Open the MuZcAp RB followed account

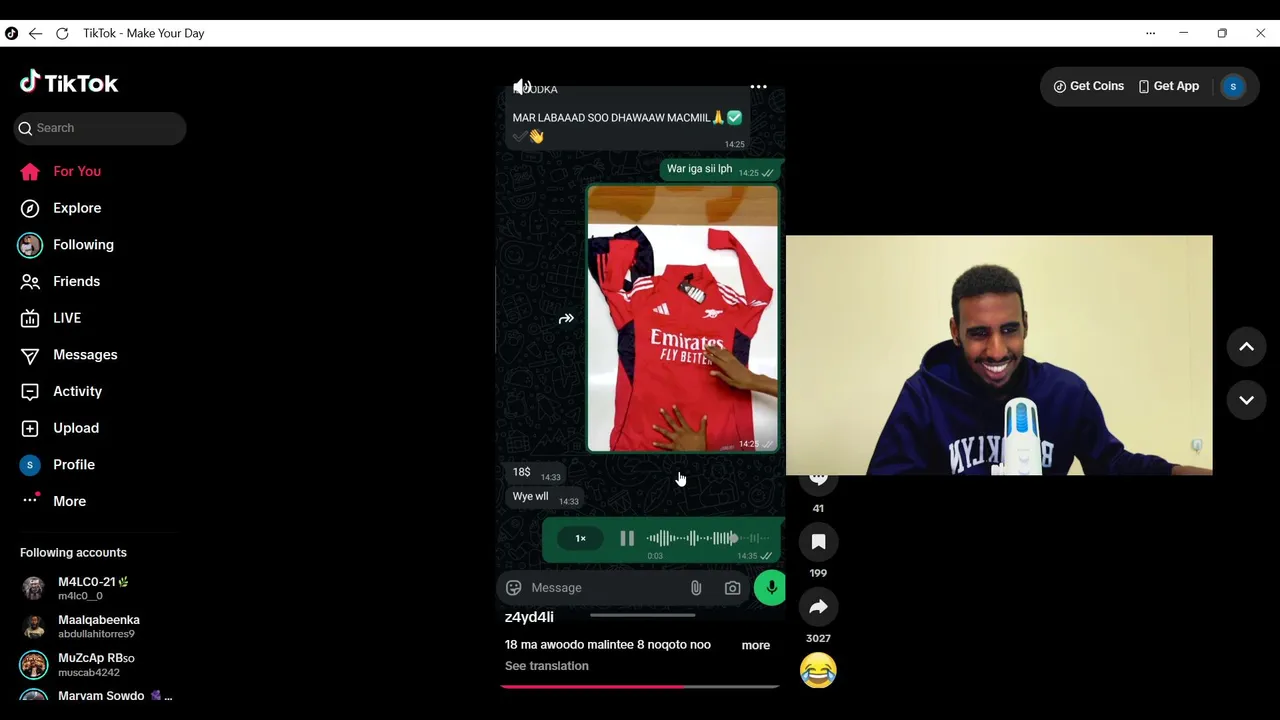[80, 664]
